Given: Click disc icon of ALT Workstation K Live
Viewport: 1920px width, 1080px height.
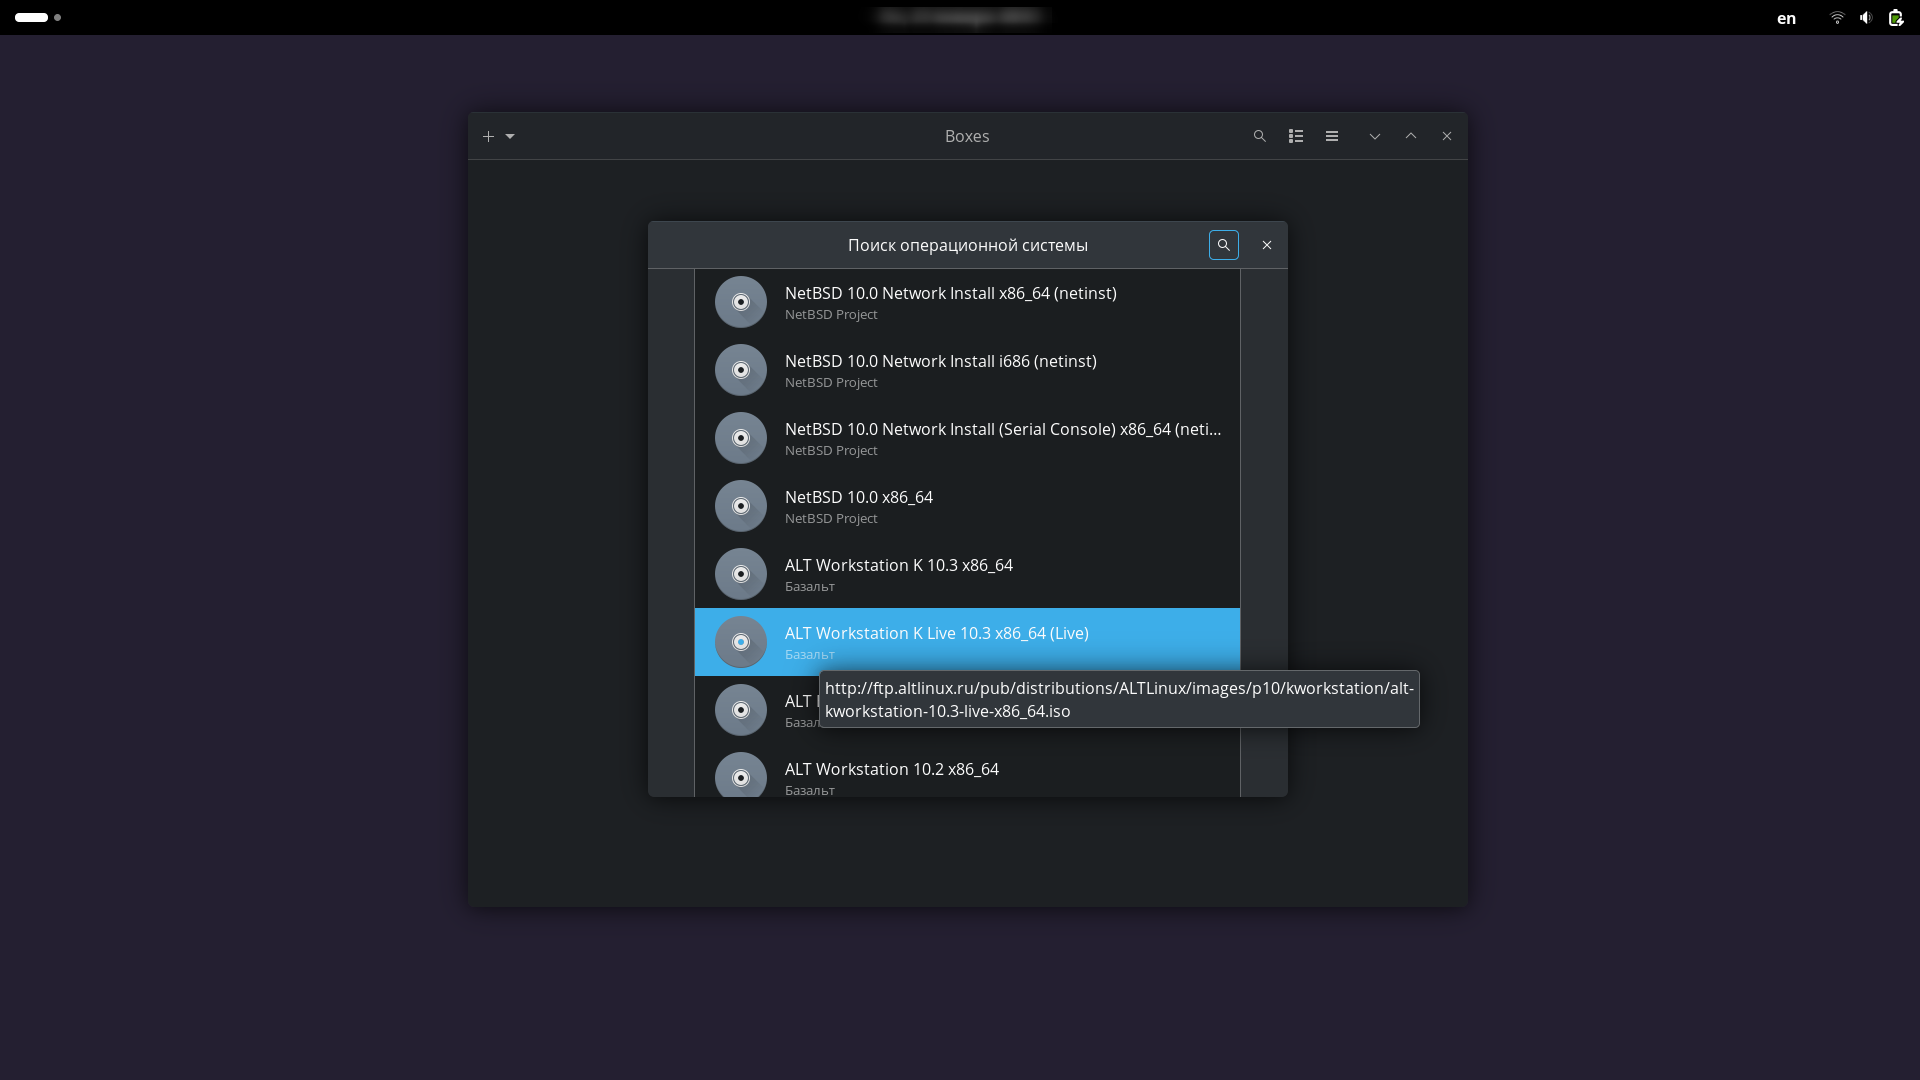Looking at the screenshot, I should point(741,642).
